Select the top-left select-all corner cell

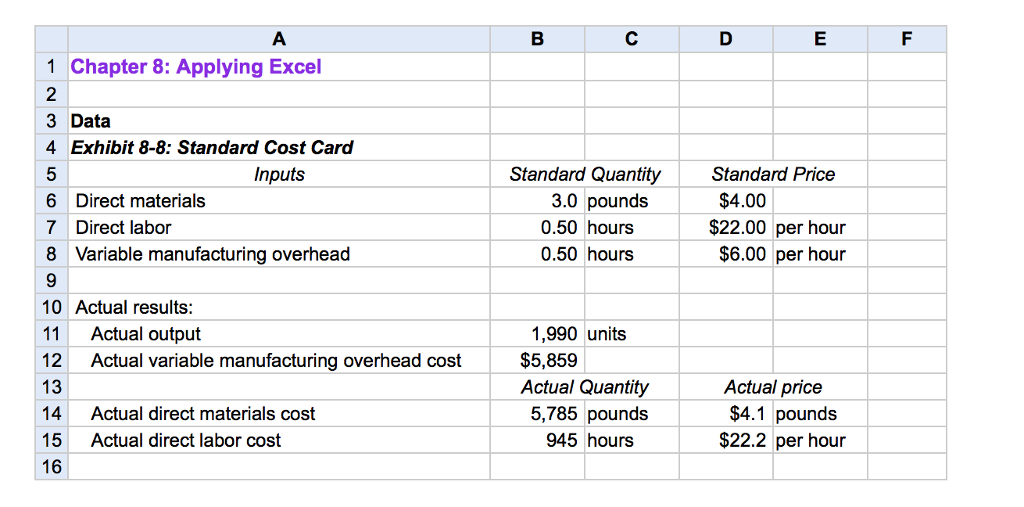52,39
